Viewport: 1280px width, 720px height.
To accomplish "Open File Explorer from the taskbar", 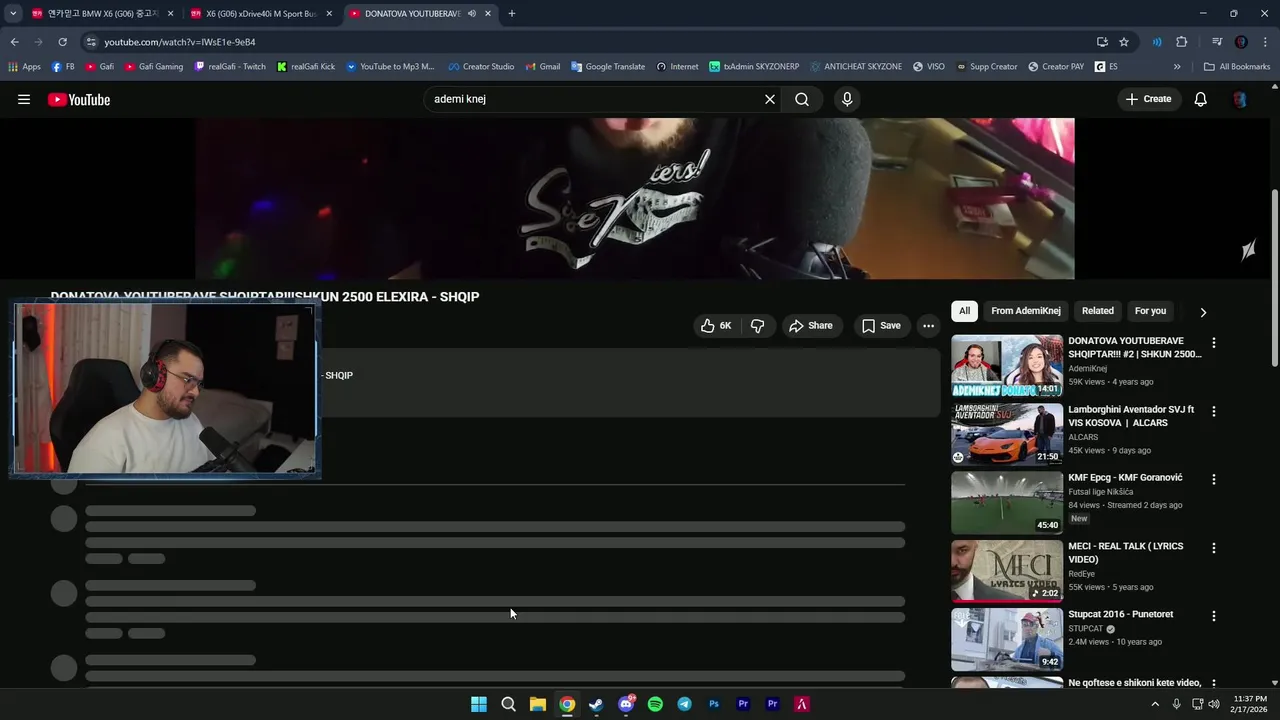I will tap(537, 704).
